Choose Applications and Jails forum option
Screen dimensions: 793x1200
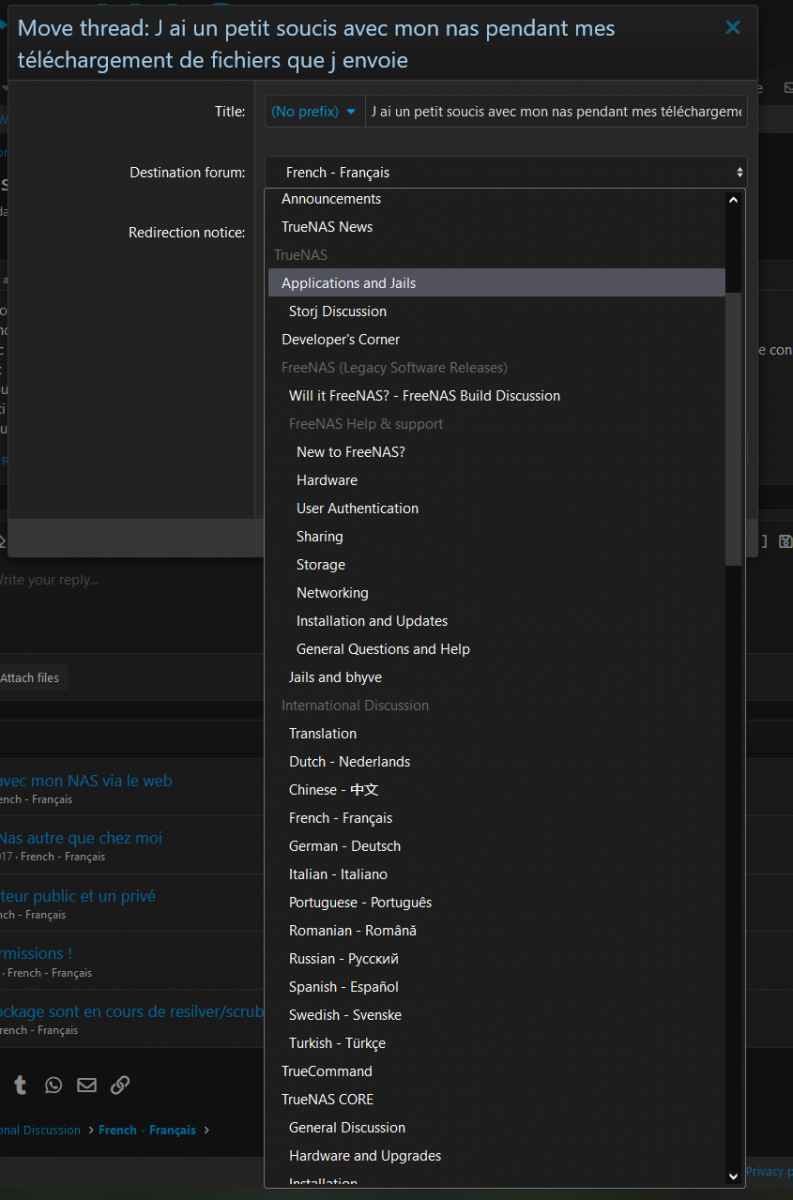[348, 283]
